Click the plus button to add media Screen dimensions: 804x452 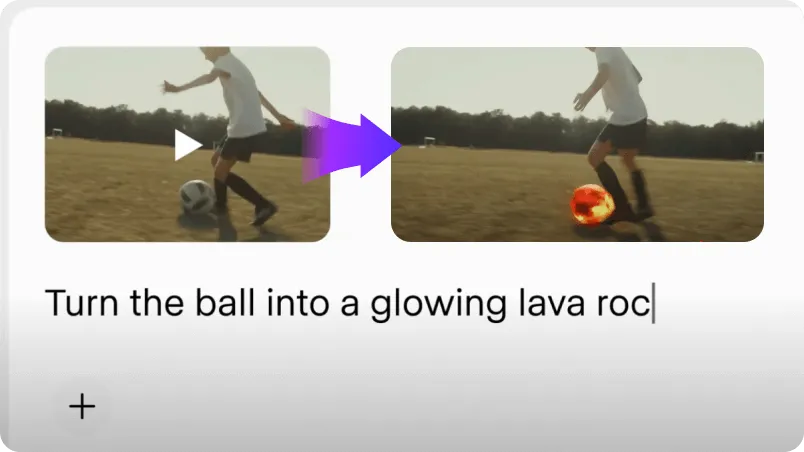coord(82,406)
